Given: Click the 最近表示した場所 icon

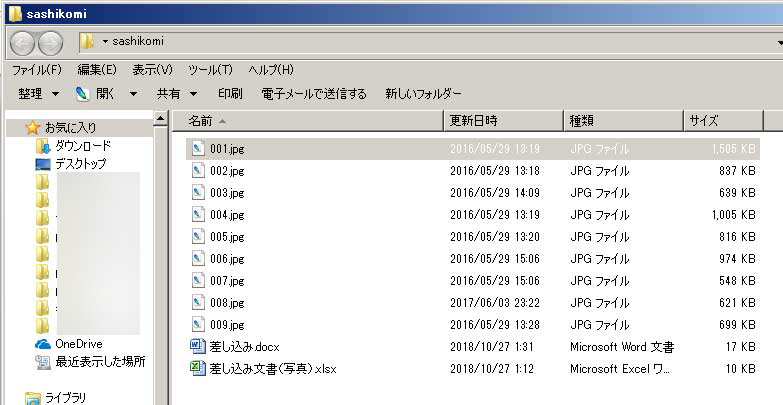Looking at the screenshot, I should pos(43,362).
